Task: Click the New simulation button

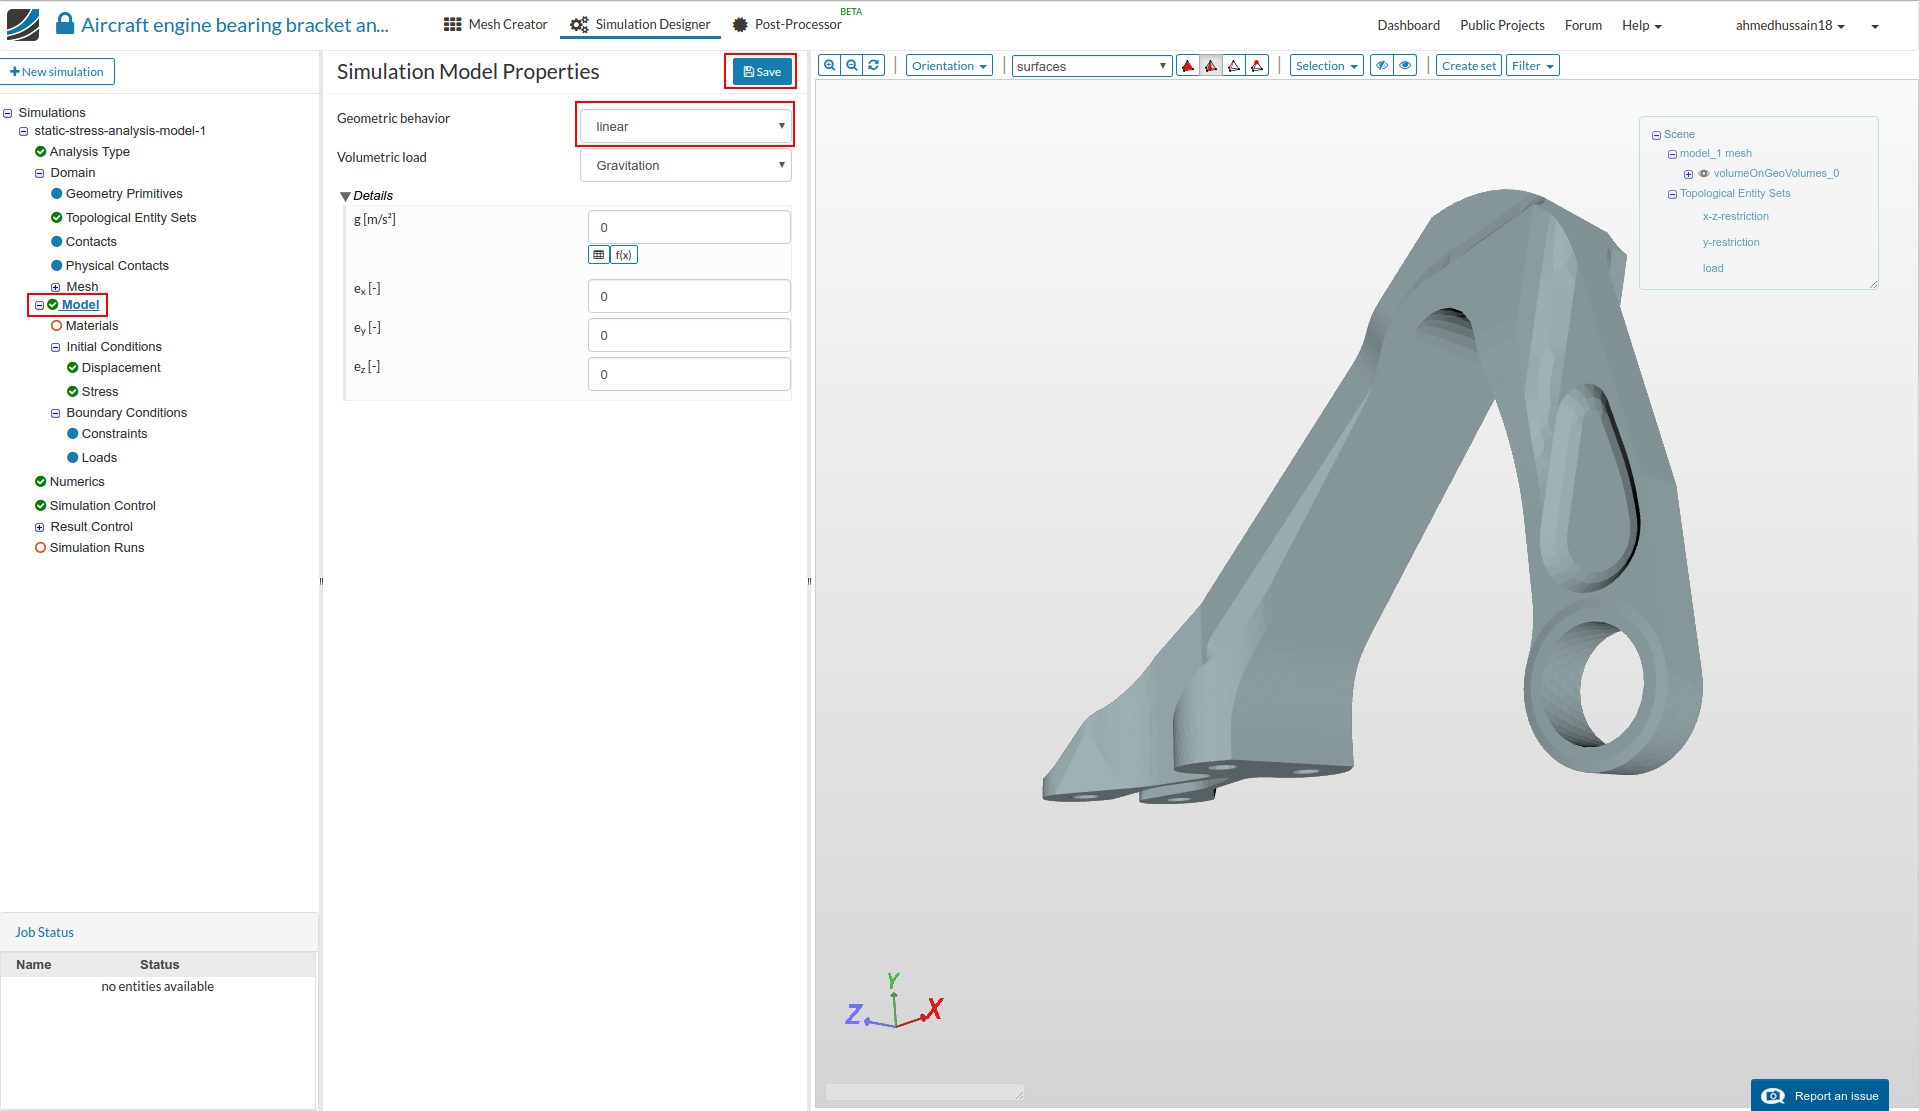Action: tap(58, 72)
